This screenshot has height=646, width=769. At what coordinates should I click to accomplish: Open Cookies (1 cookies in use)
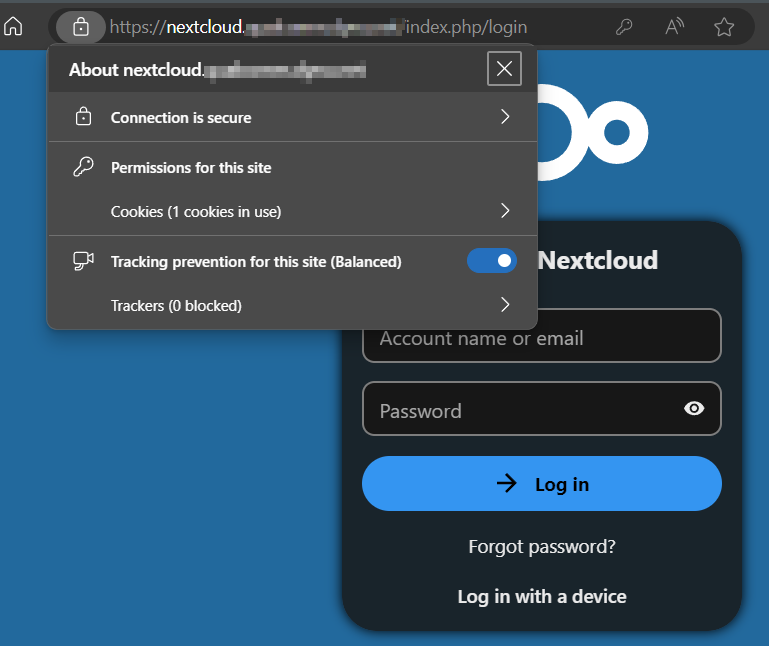[x=293, y=211]
